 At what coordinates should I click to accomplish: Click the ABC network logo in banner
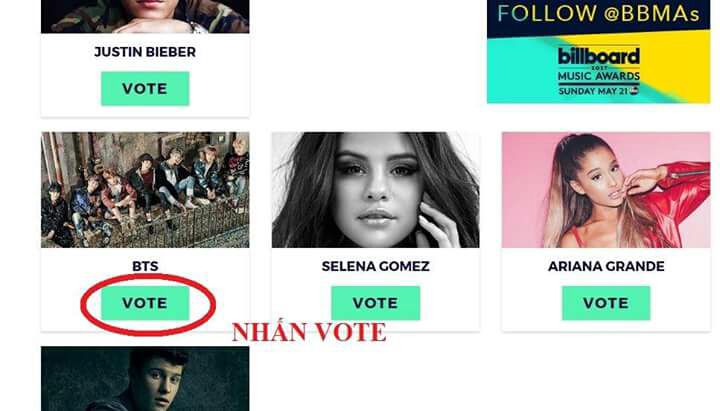click(634, 90)
